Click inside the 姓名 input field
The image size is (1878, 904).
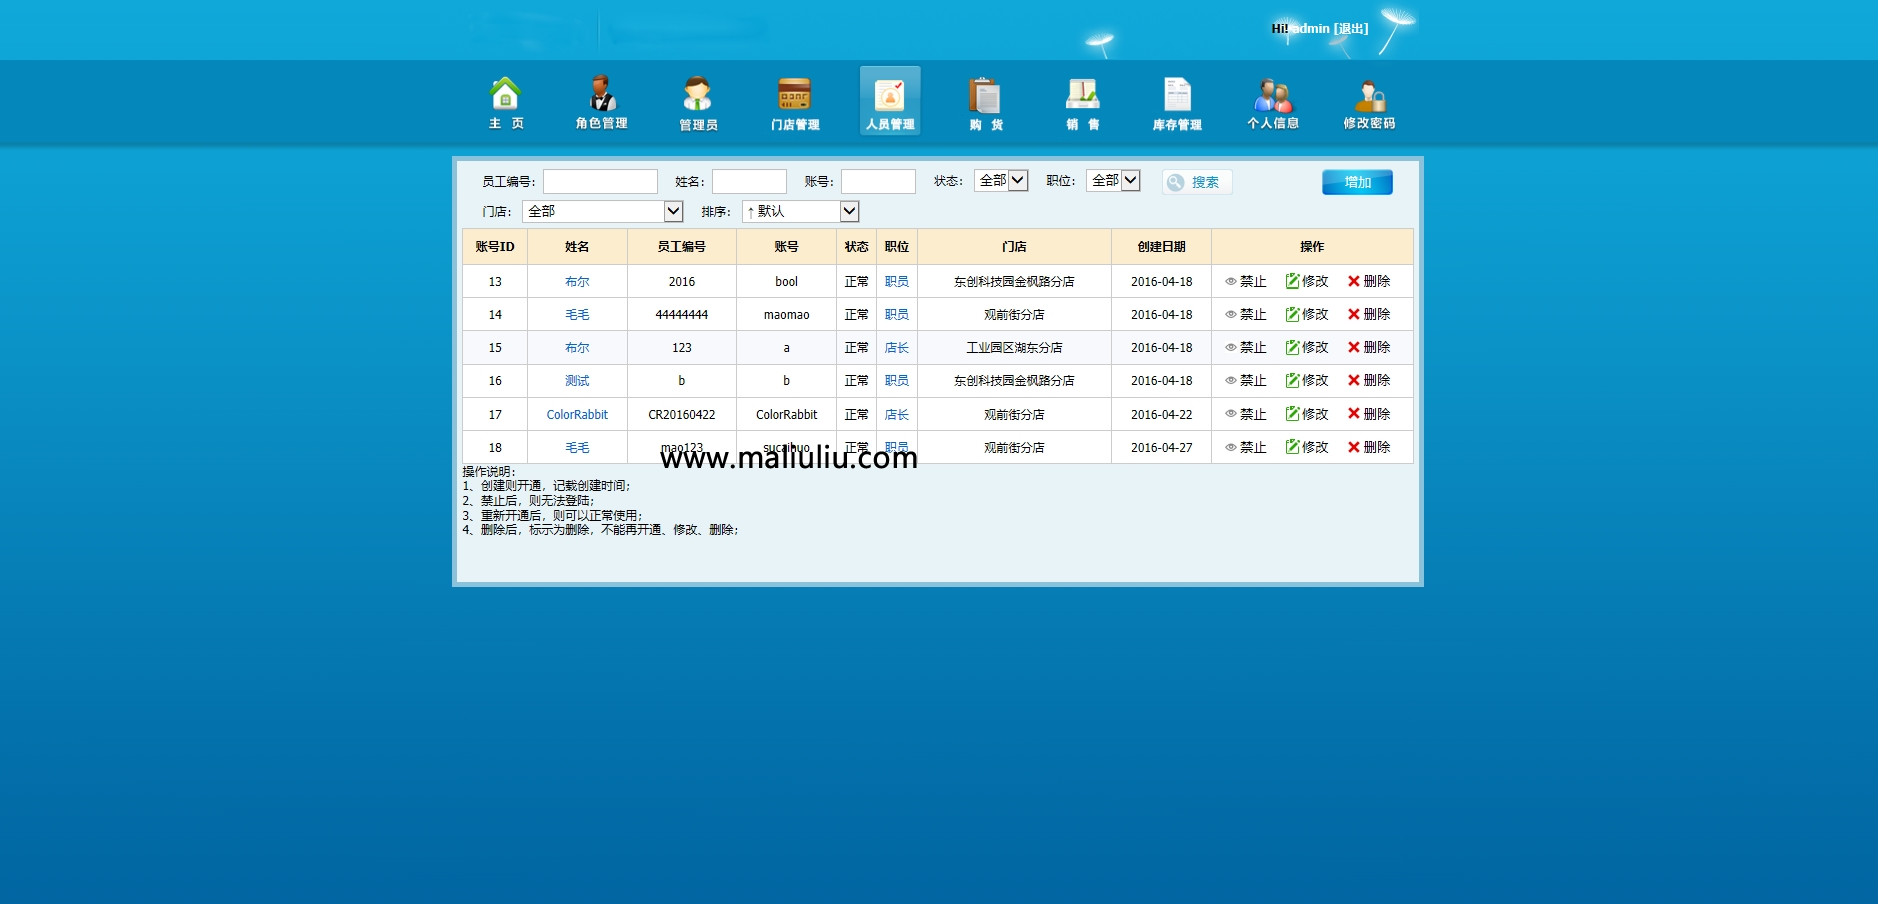(x=750, y=180)
